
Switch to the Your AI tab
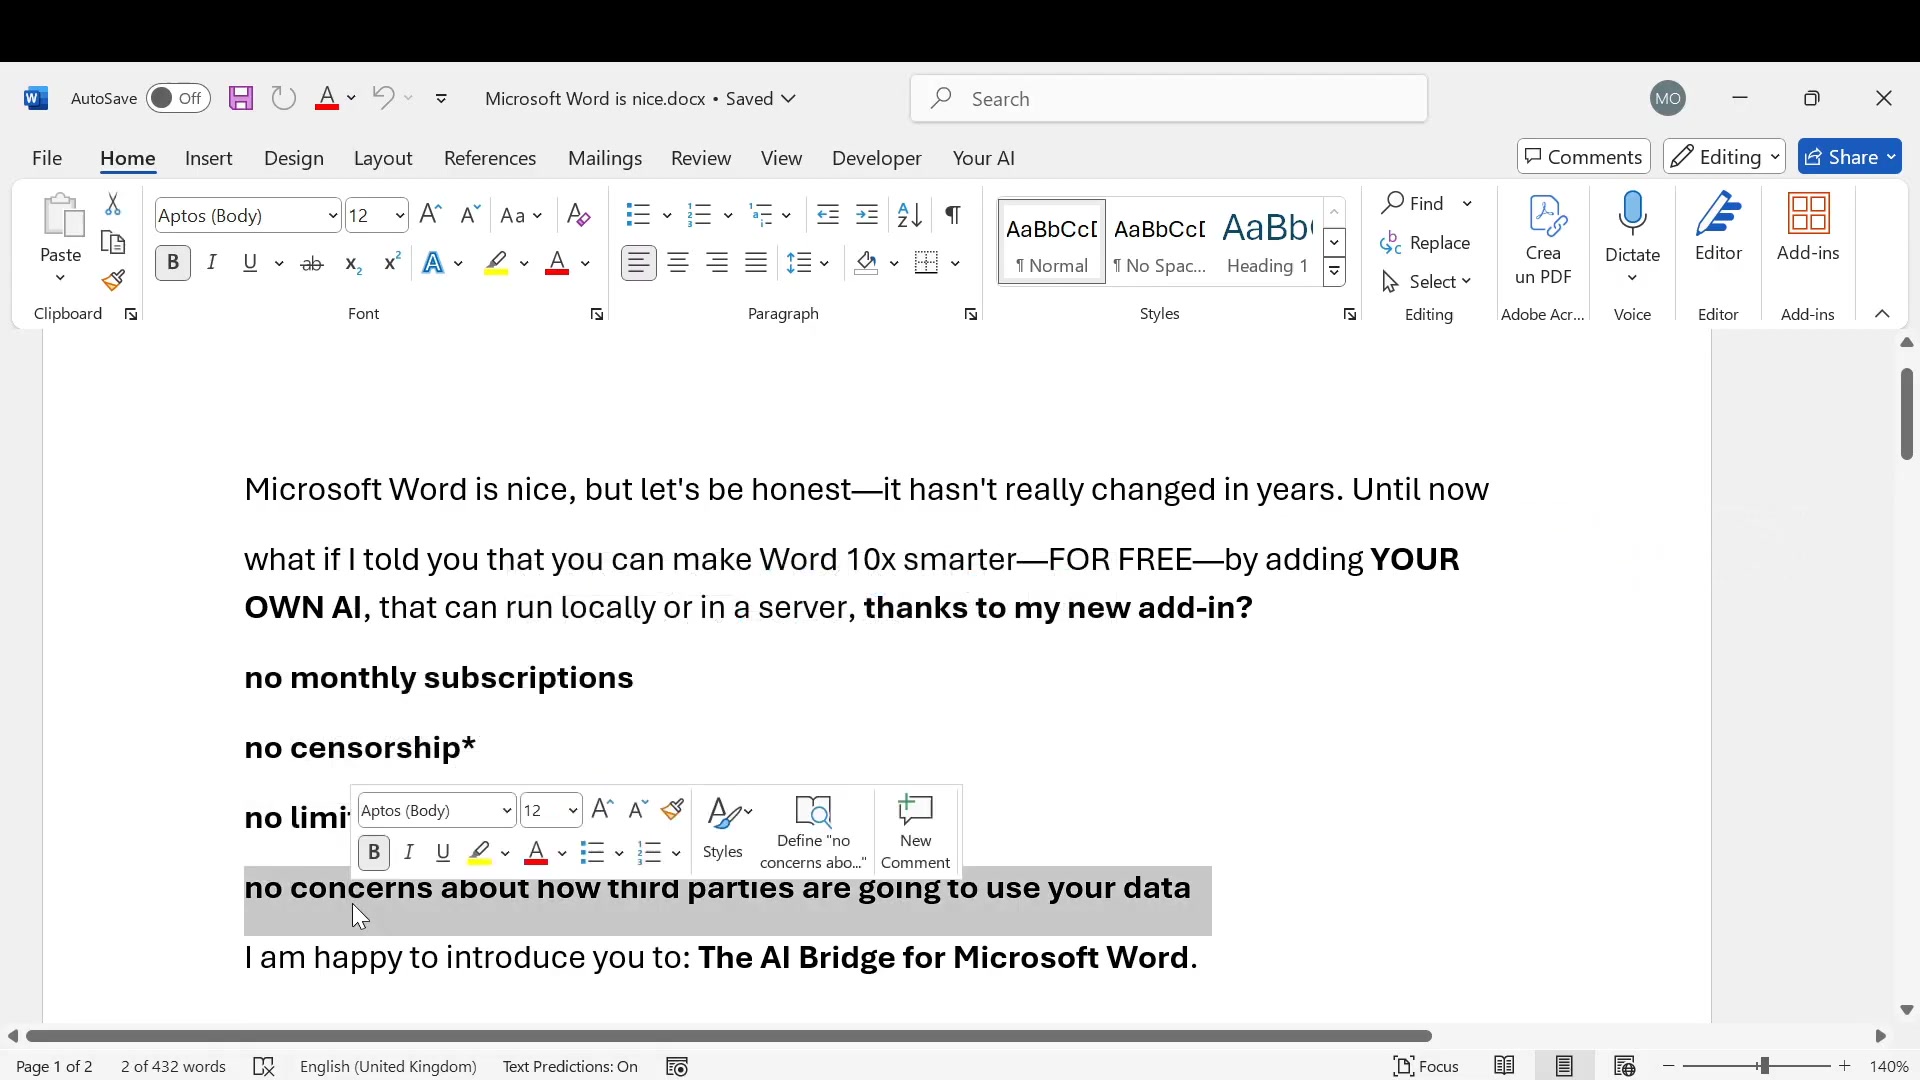click(984, 158)
